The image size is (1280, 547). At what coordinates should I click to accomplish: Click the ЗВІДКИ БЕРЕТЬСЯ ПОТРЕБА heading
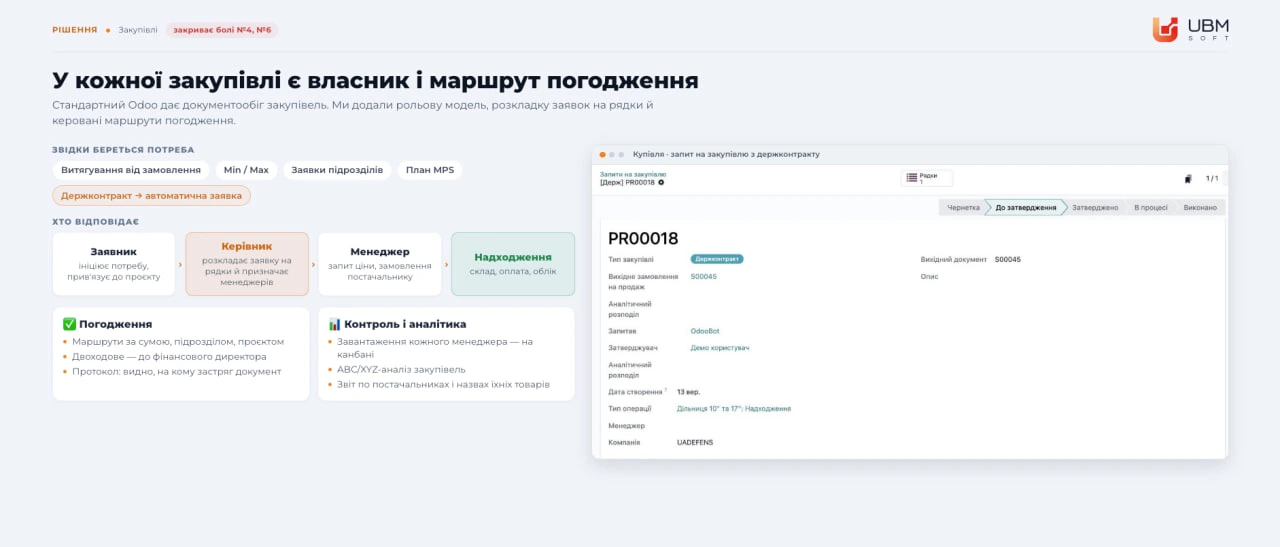click(x=124, y=149)
